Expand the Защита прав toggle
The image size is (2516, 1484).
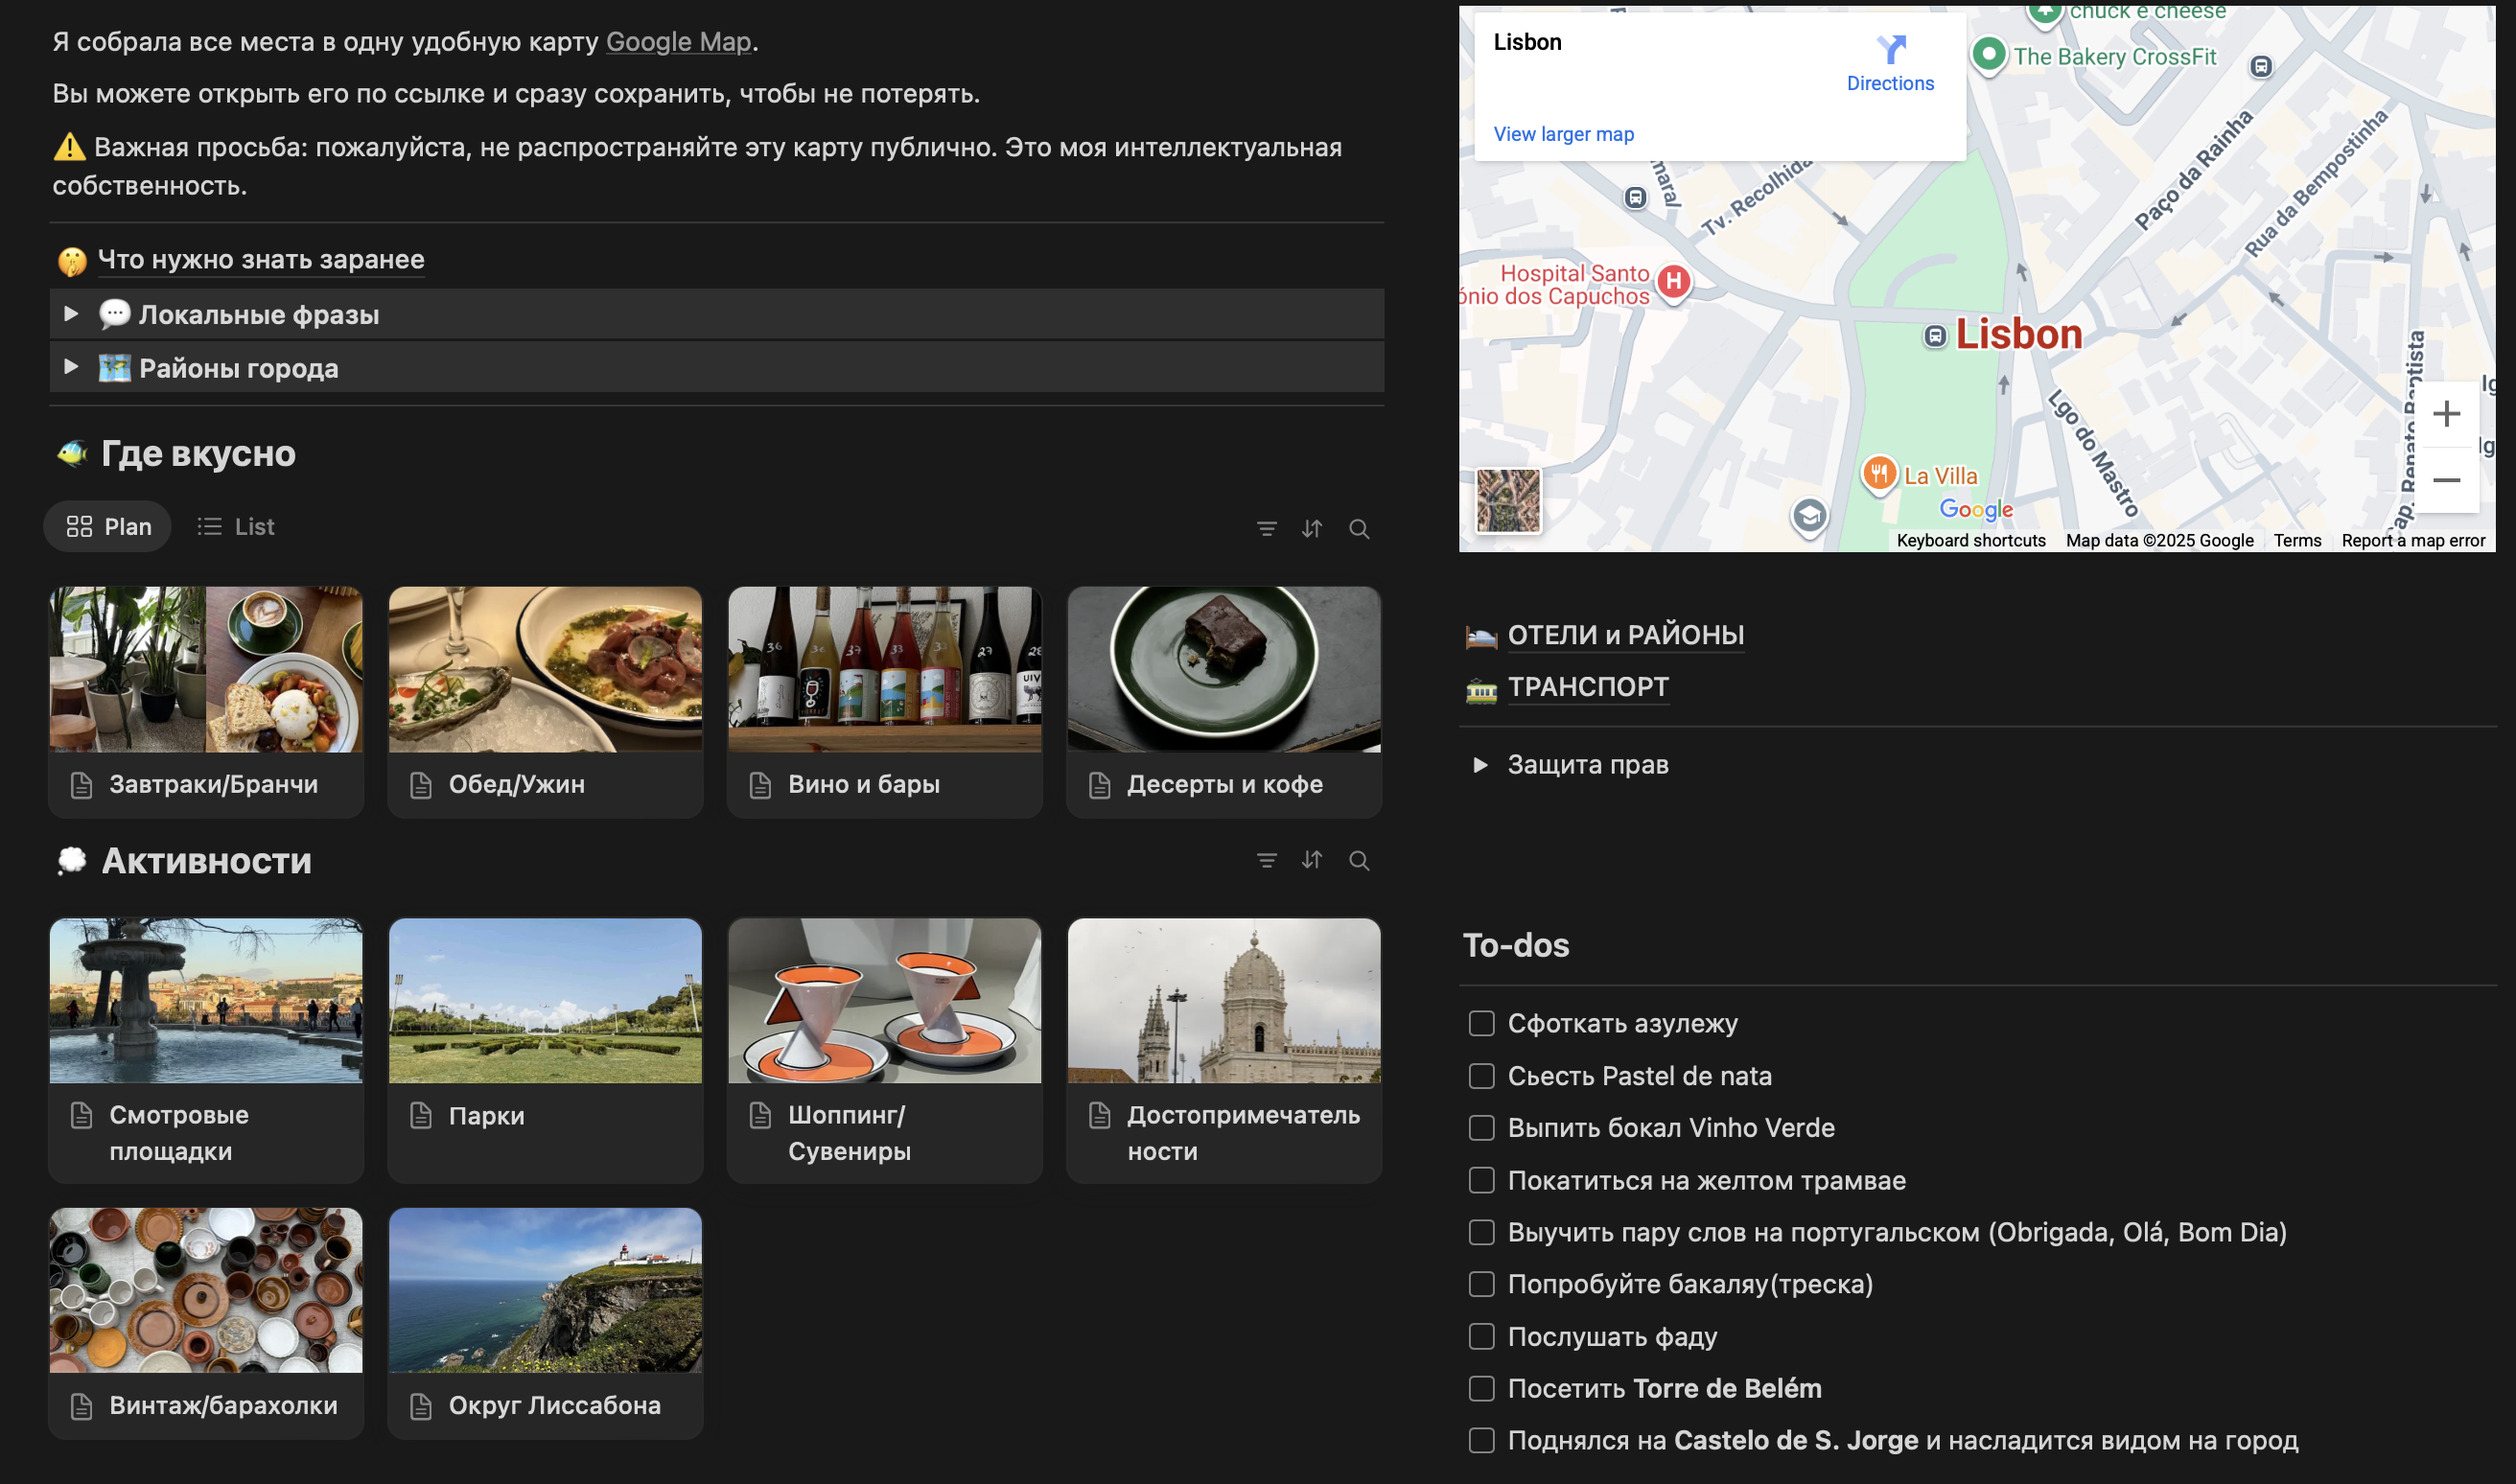(x=1480, y=765)
